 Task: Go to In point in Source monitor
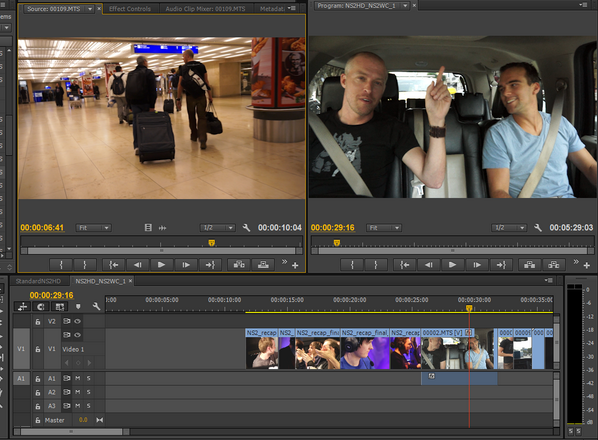point(113,265)
